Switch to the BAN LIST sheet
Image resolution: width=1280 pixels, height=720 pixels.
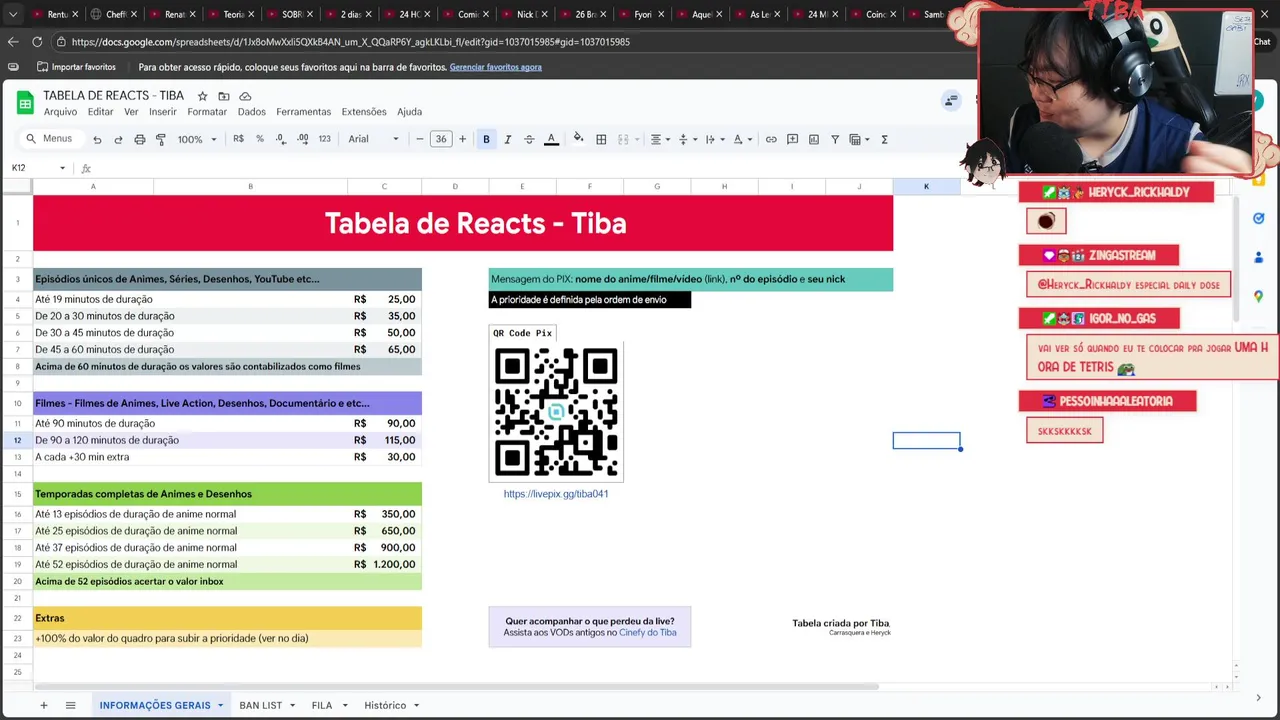[260, 706]
